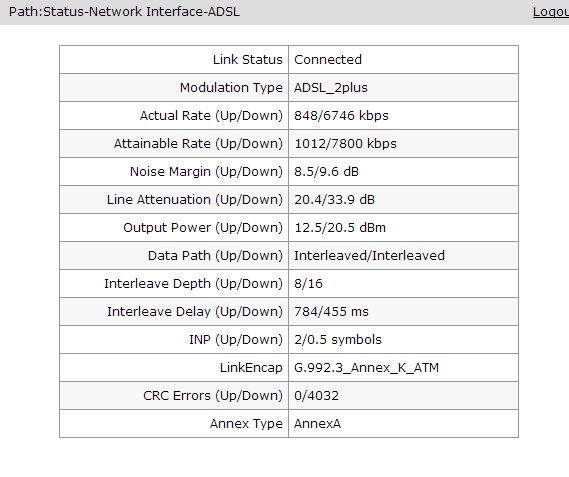The image size is (569, 477).
Task: Click the AnnexA annex type value
Action: pyautogui.click(x=317, y=423)
